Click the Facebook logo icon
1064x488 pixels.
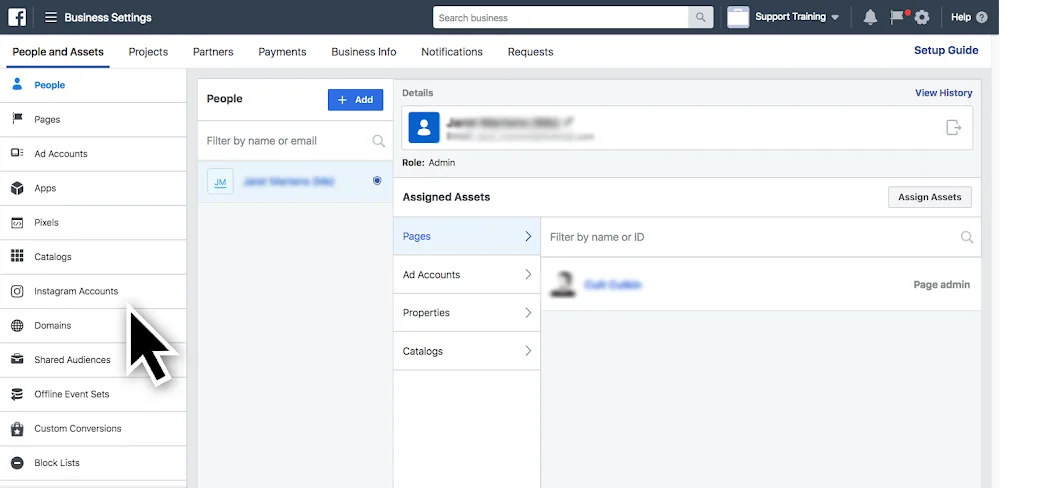coord(17,17)
